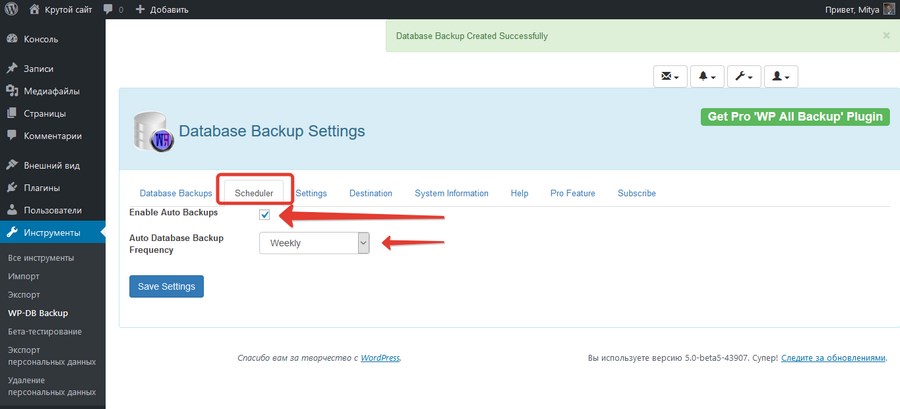Switch to Scheduler tab
The image size is (900, 409).
(254, 193)
